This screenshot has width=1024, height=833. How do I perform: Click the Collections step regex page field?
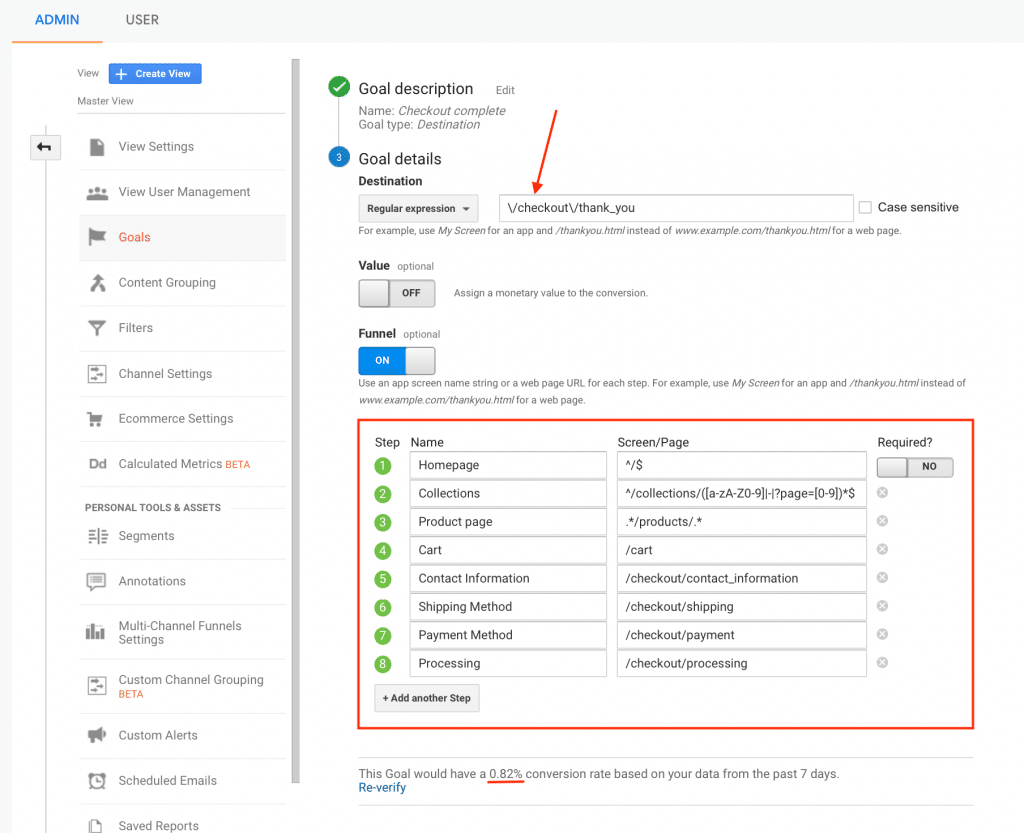coord(741,494)
